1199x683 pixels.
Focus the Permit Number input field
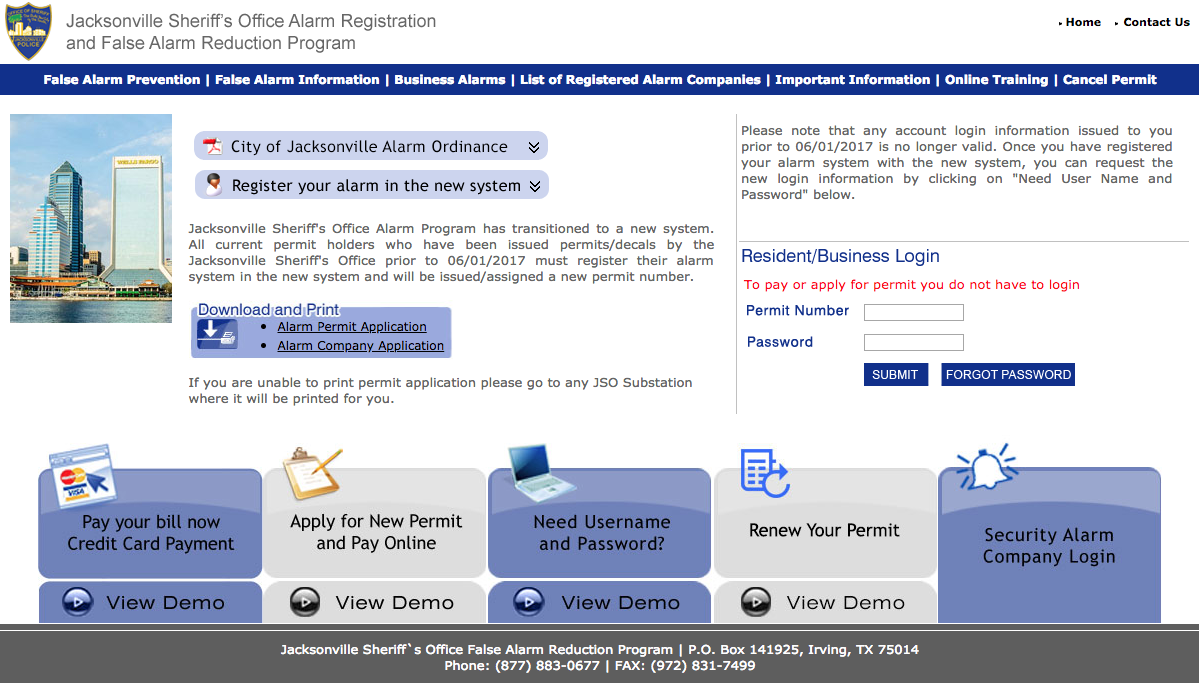click(914, 312)
